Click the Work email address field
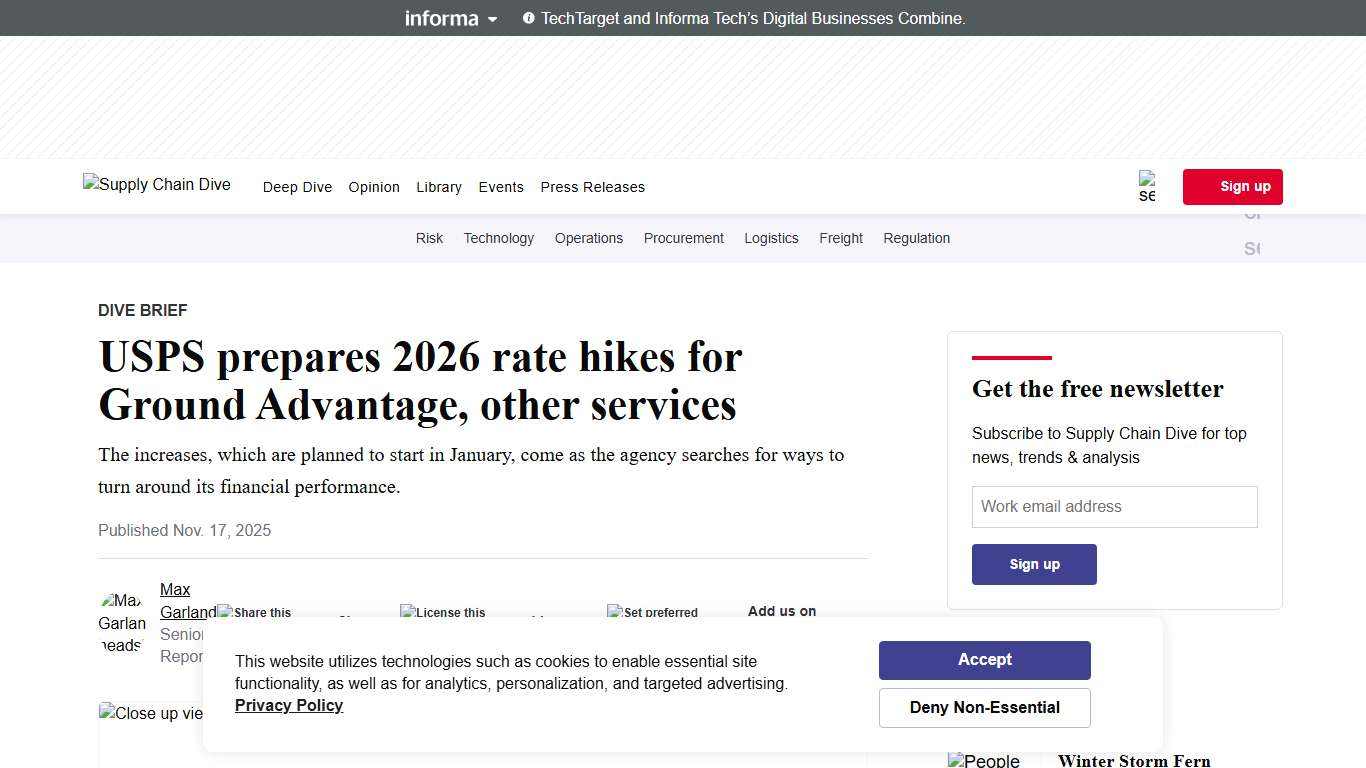Viewport: 1366px width, 768px height. coord(1114,506)
